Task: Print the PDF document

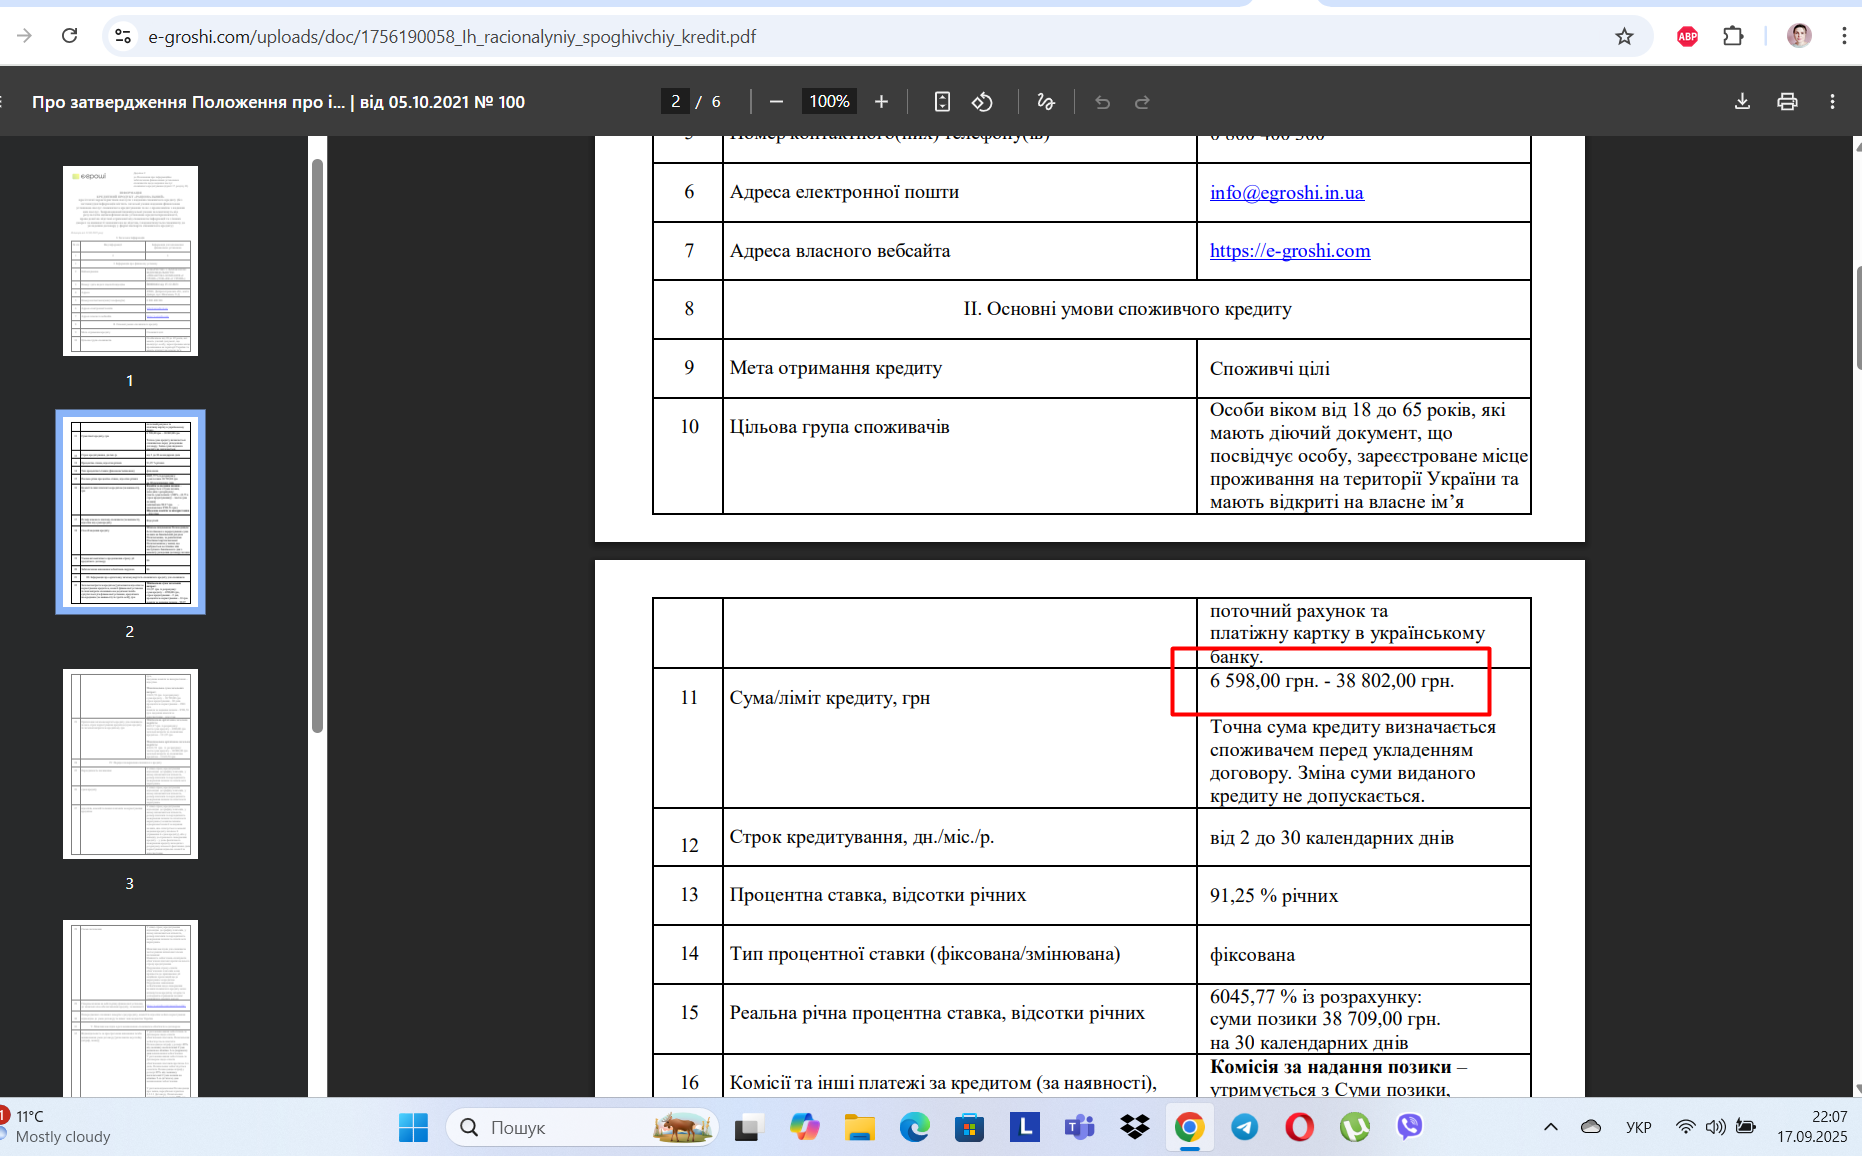Action: (x=1787, y=102)
